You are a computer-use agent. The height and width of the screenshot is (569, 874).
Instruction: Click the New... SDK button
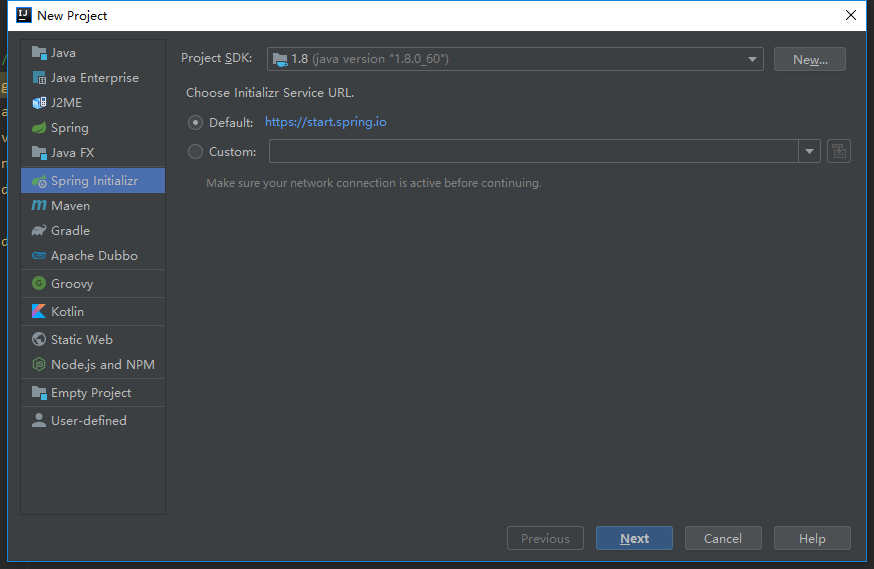coord(809,59)
